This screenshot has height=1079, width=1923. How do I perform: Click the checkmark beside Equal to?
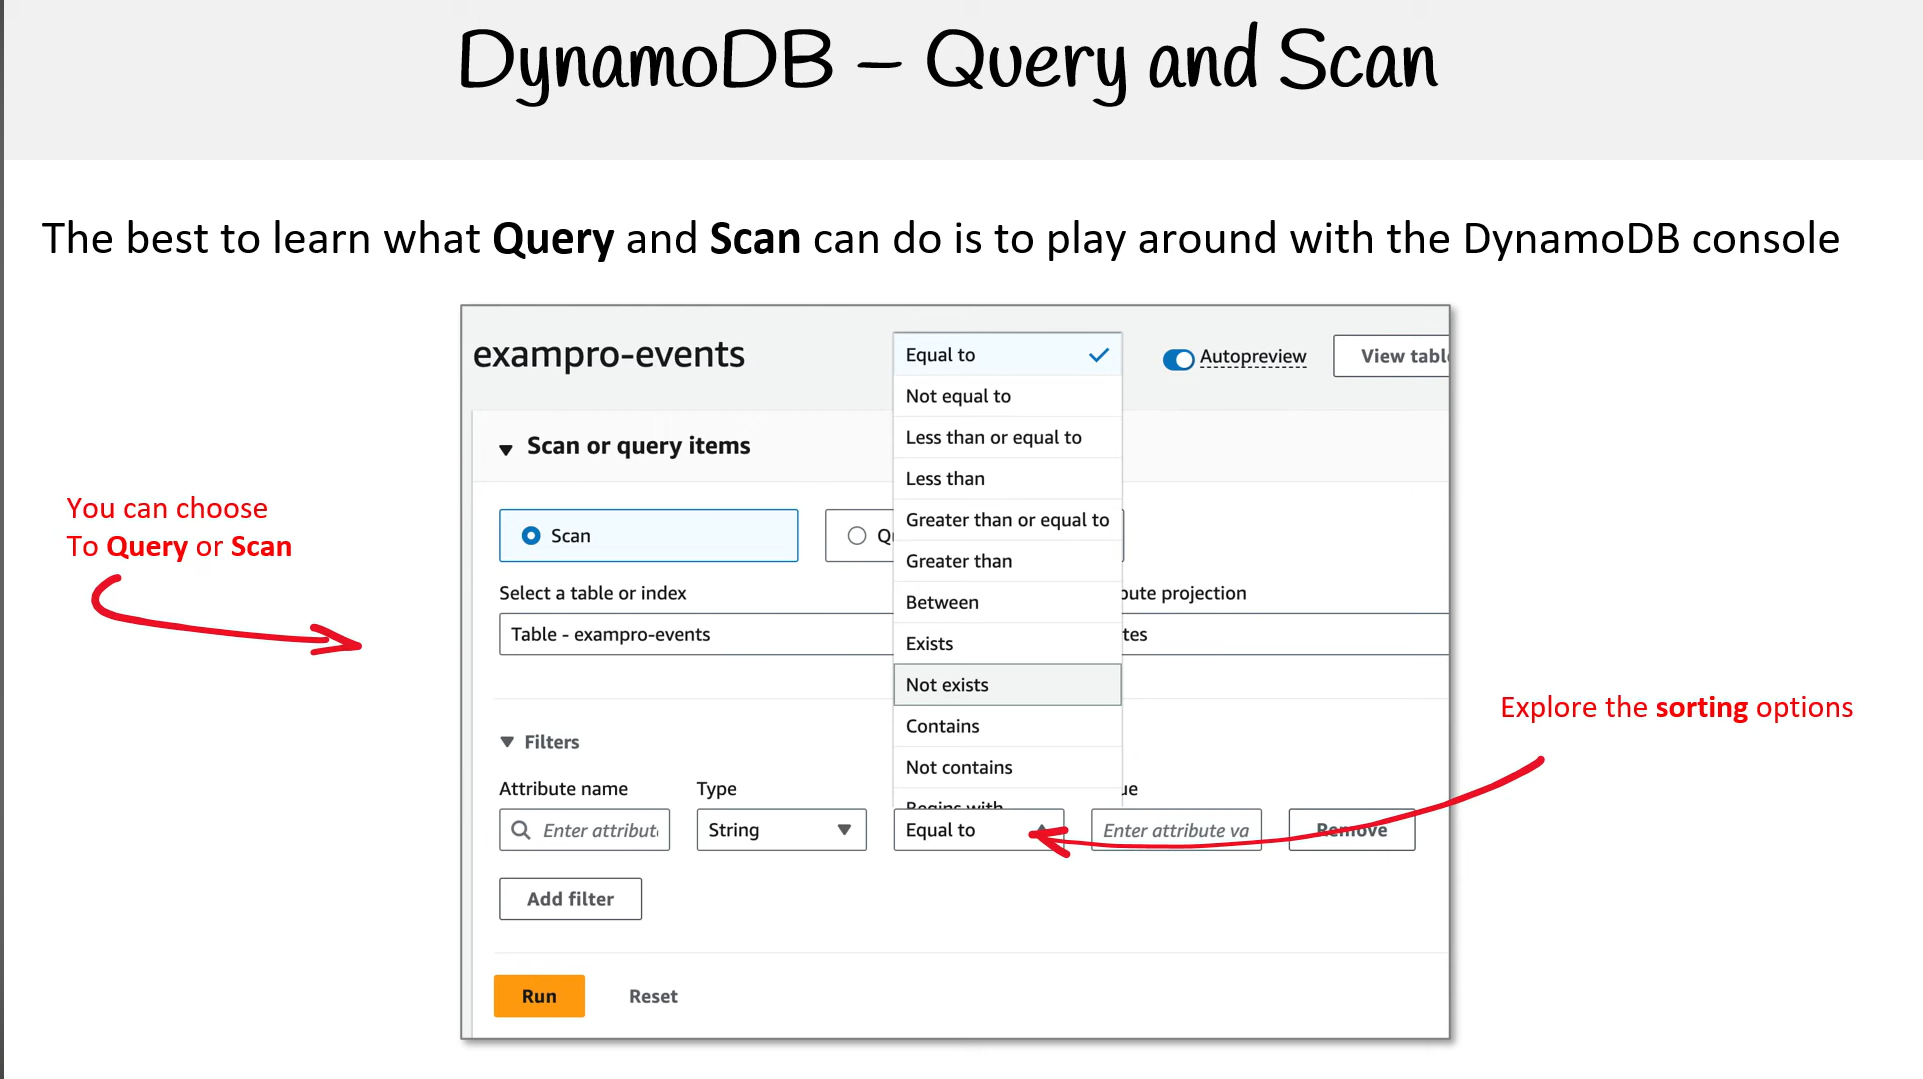click(1099, 355)
